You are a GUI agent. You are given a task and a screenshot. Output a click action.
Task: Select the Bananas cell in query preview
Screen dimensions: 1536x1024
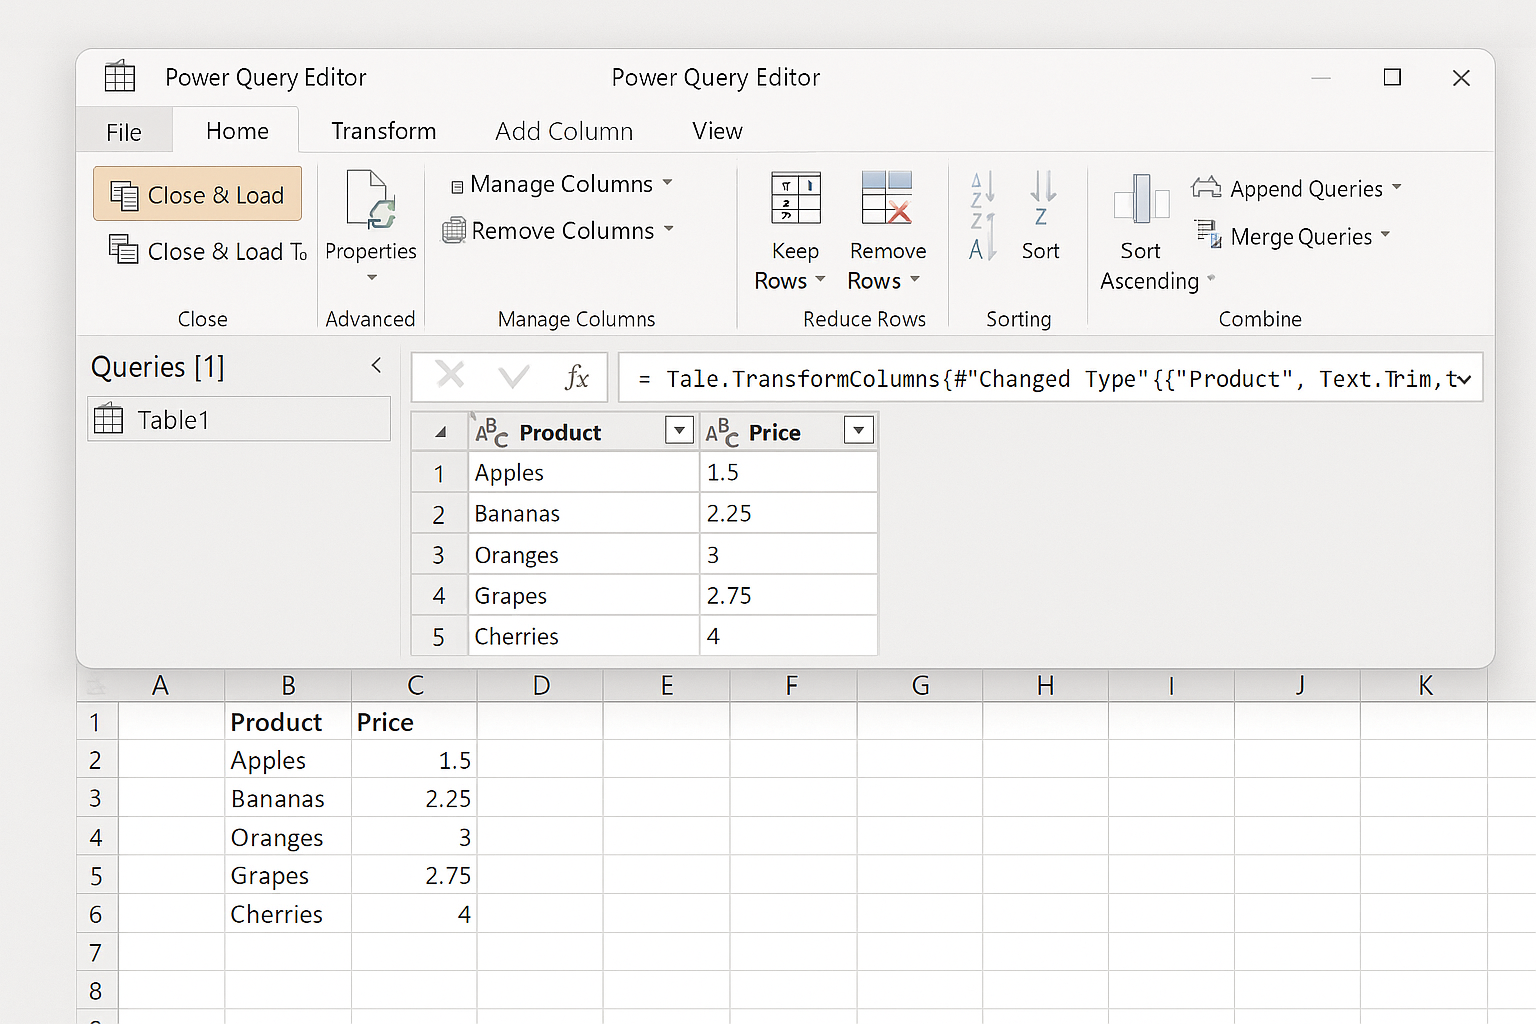(x=584, y=513)
